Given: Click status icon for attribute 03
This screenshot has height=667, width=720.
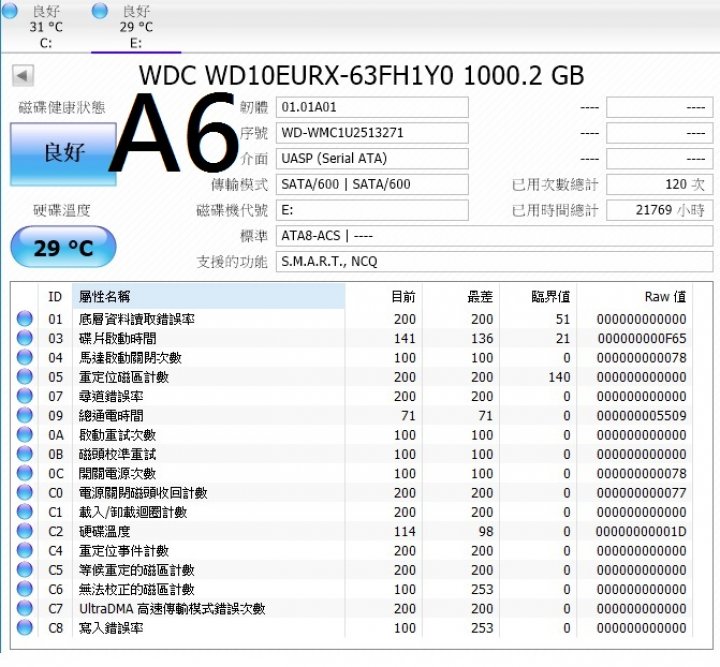Looking at the screenshot, I should pyautogui.click(x=25, y=338).
